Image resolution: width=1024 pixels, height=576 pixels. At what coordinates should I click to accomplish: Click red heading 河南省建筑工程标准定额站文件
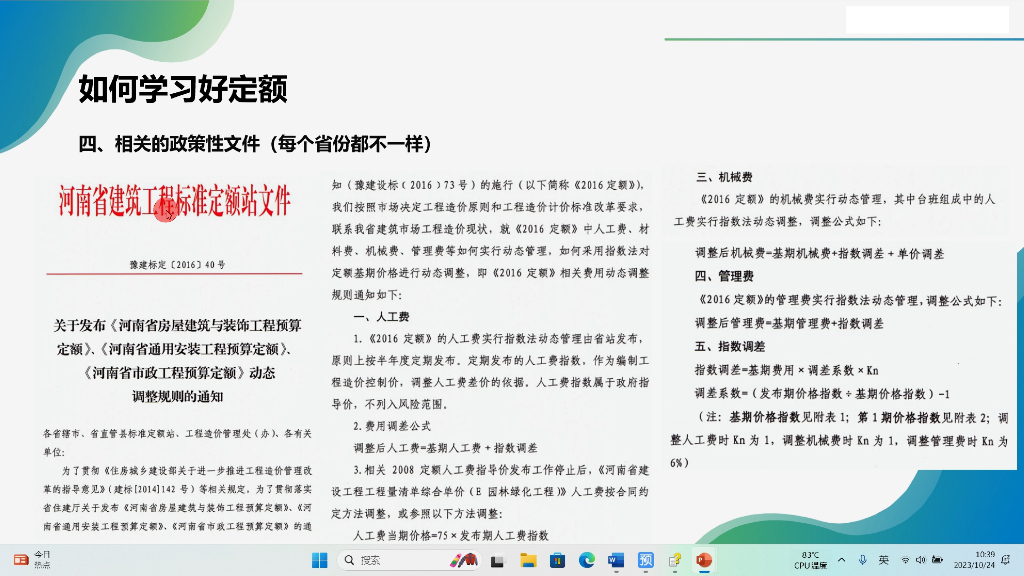(x=174, y=200)
